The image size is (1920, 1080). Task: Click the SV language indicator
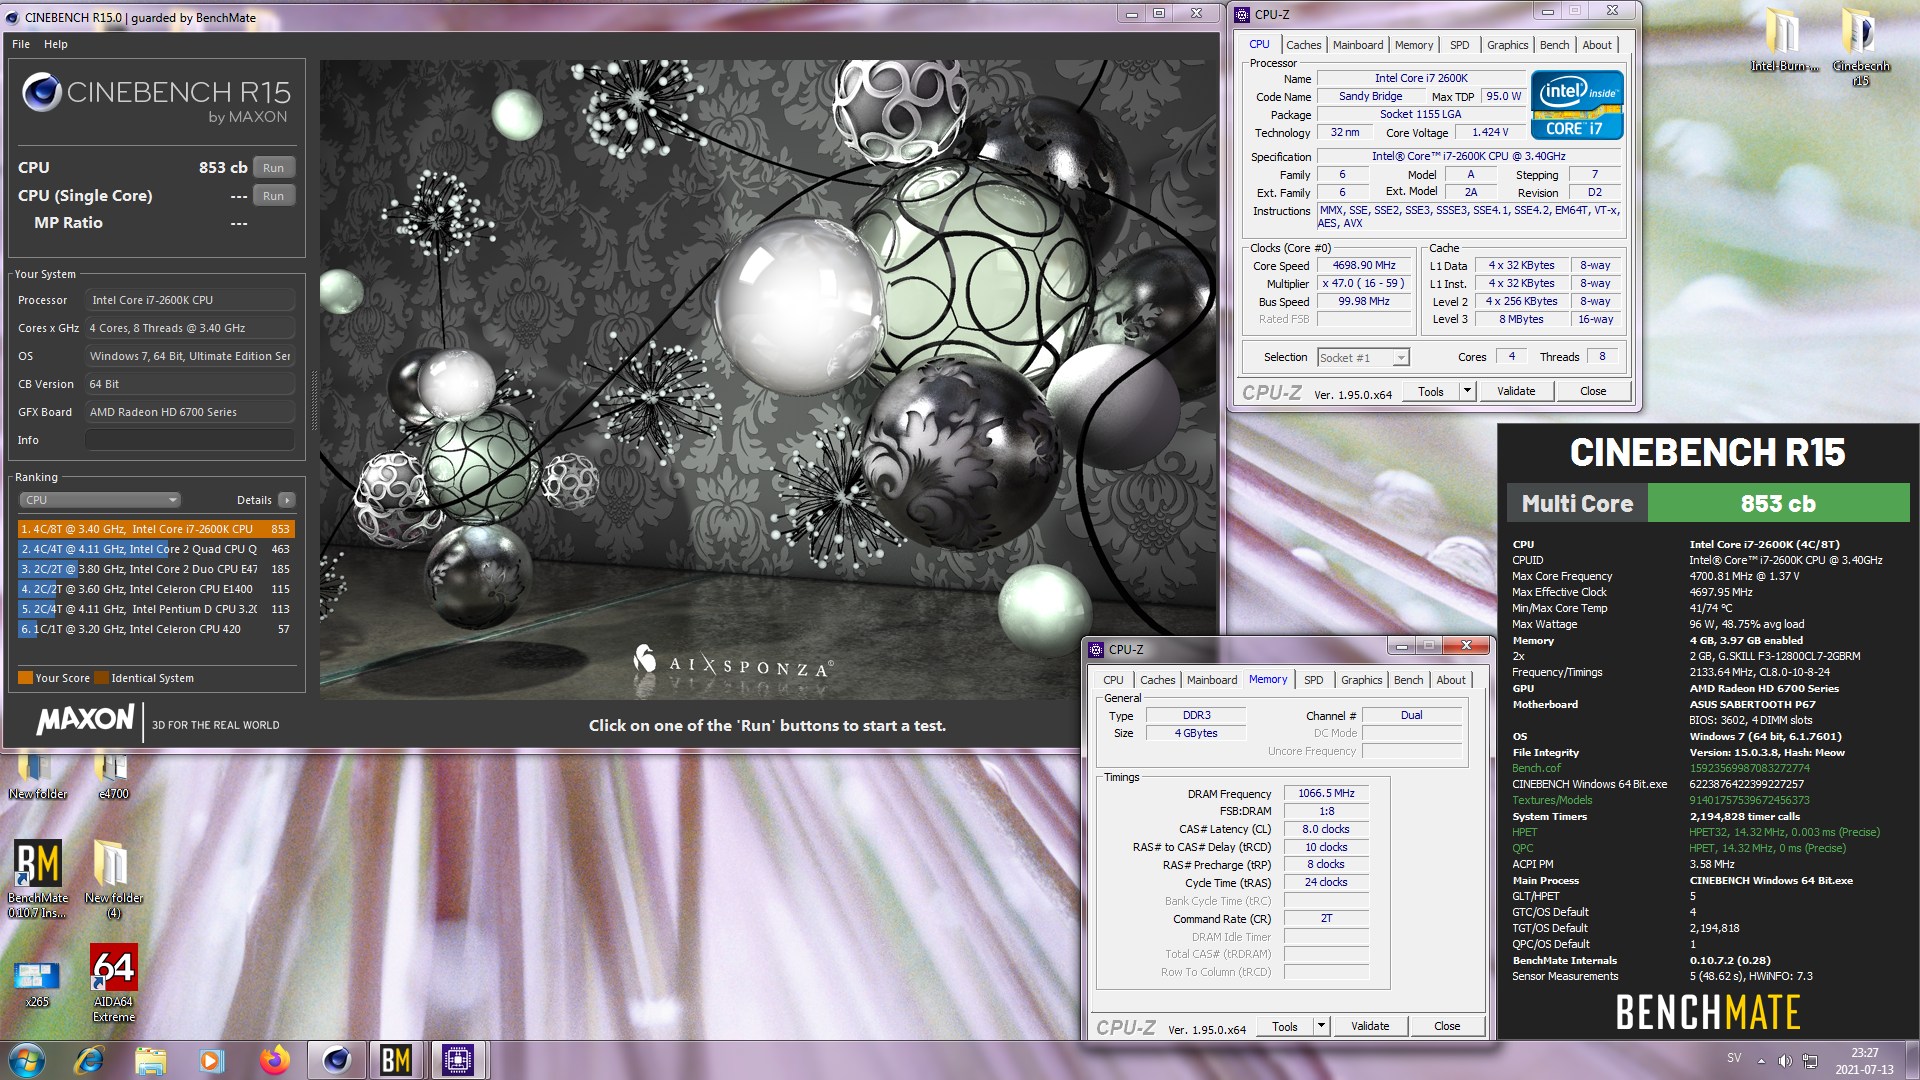1734,1059
